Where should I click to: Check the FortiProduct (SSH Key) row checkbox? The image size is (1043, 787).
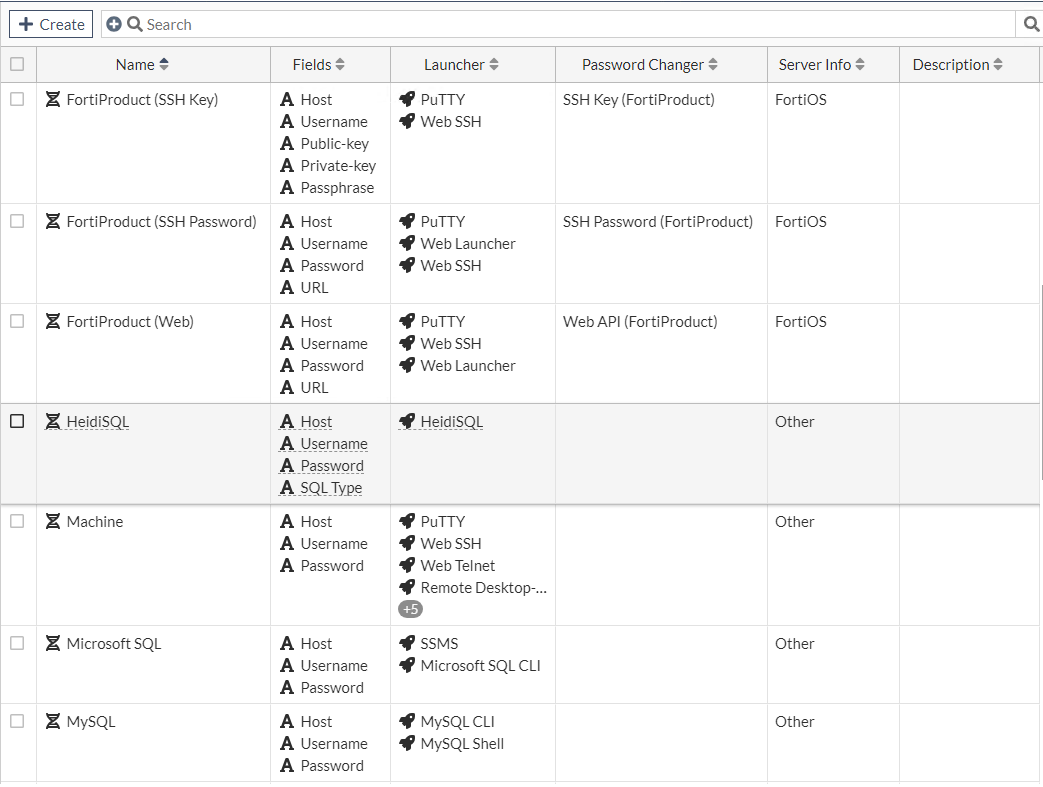17,99
